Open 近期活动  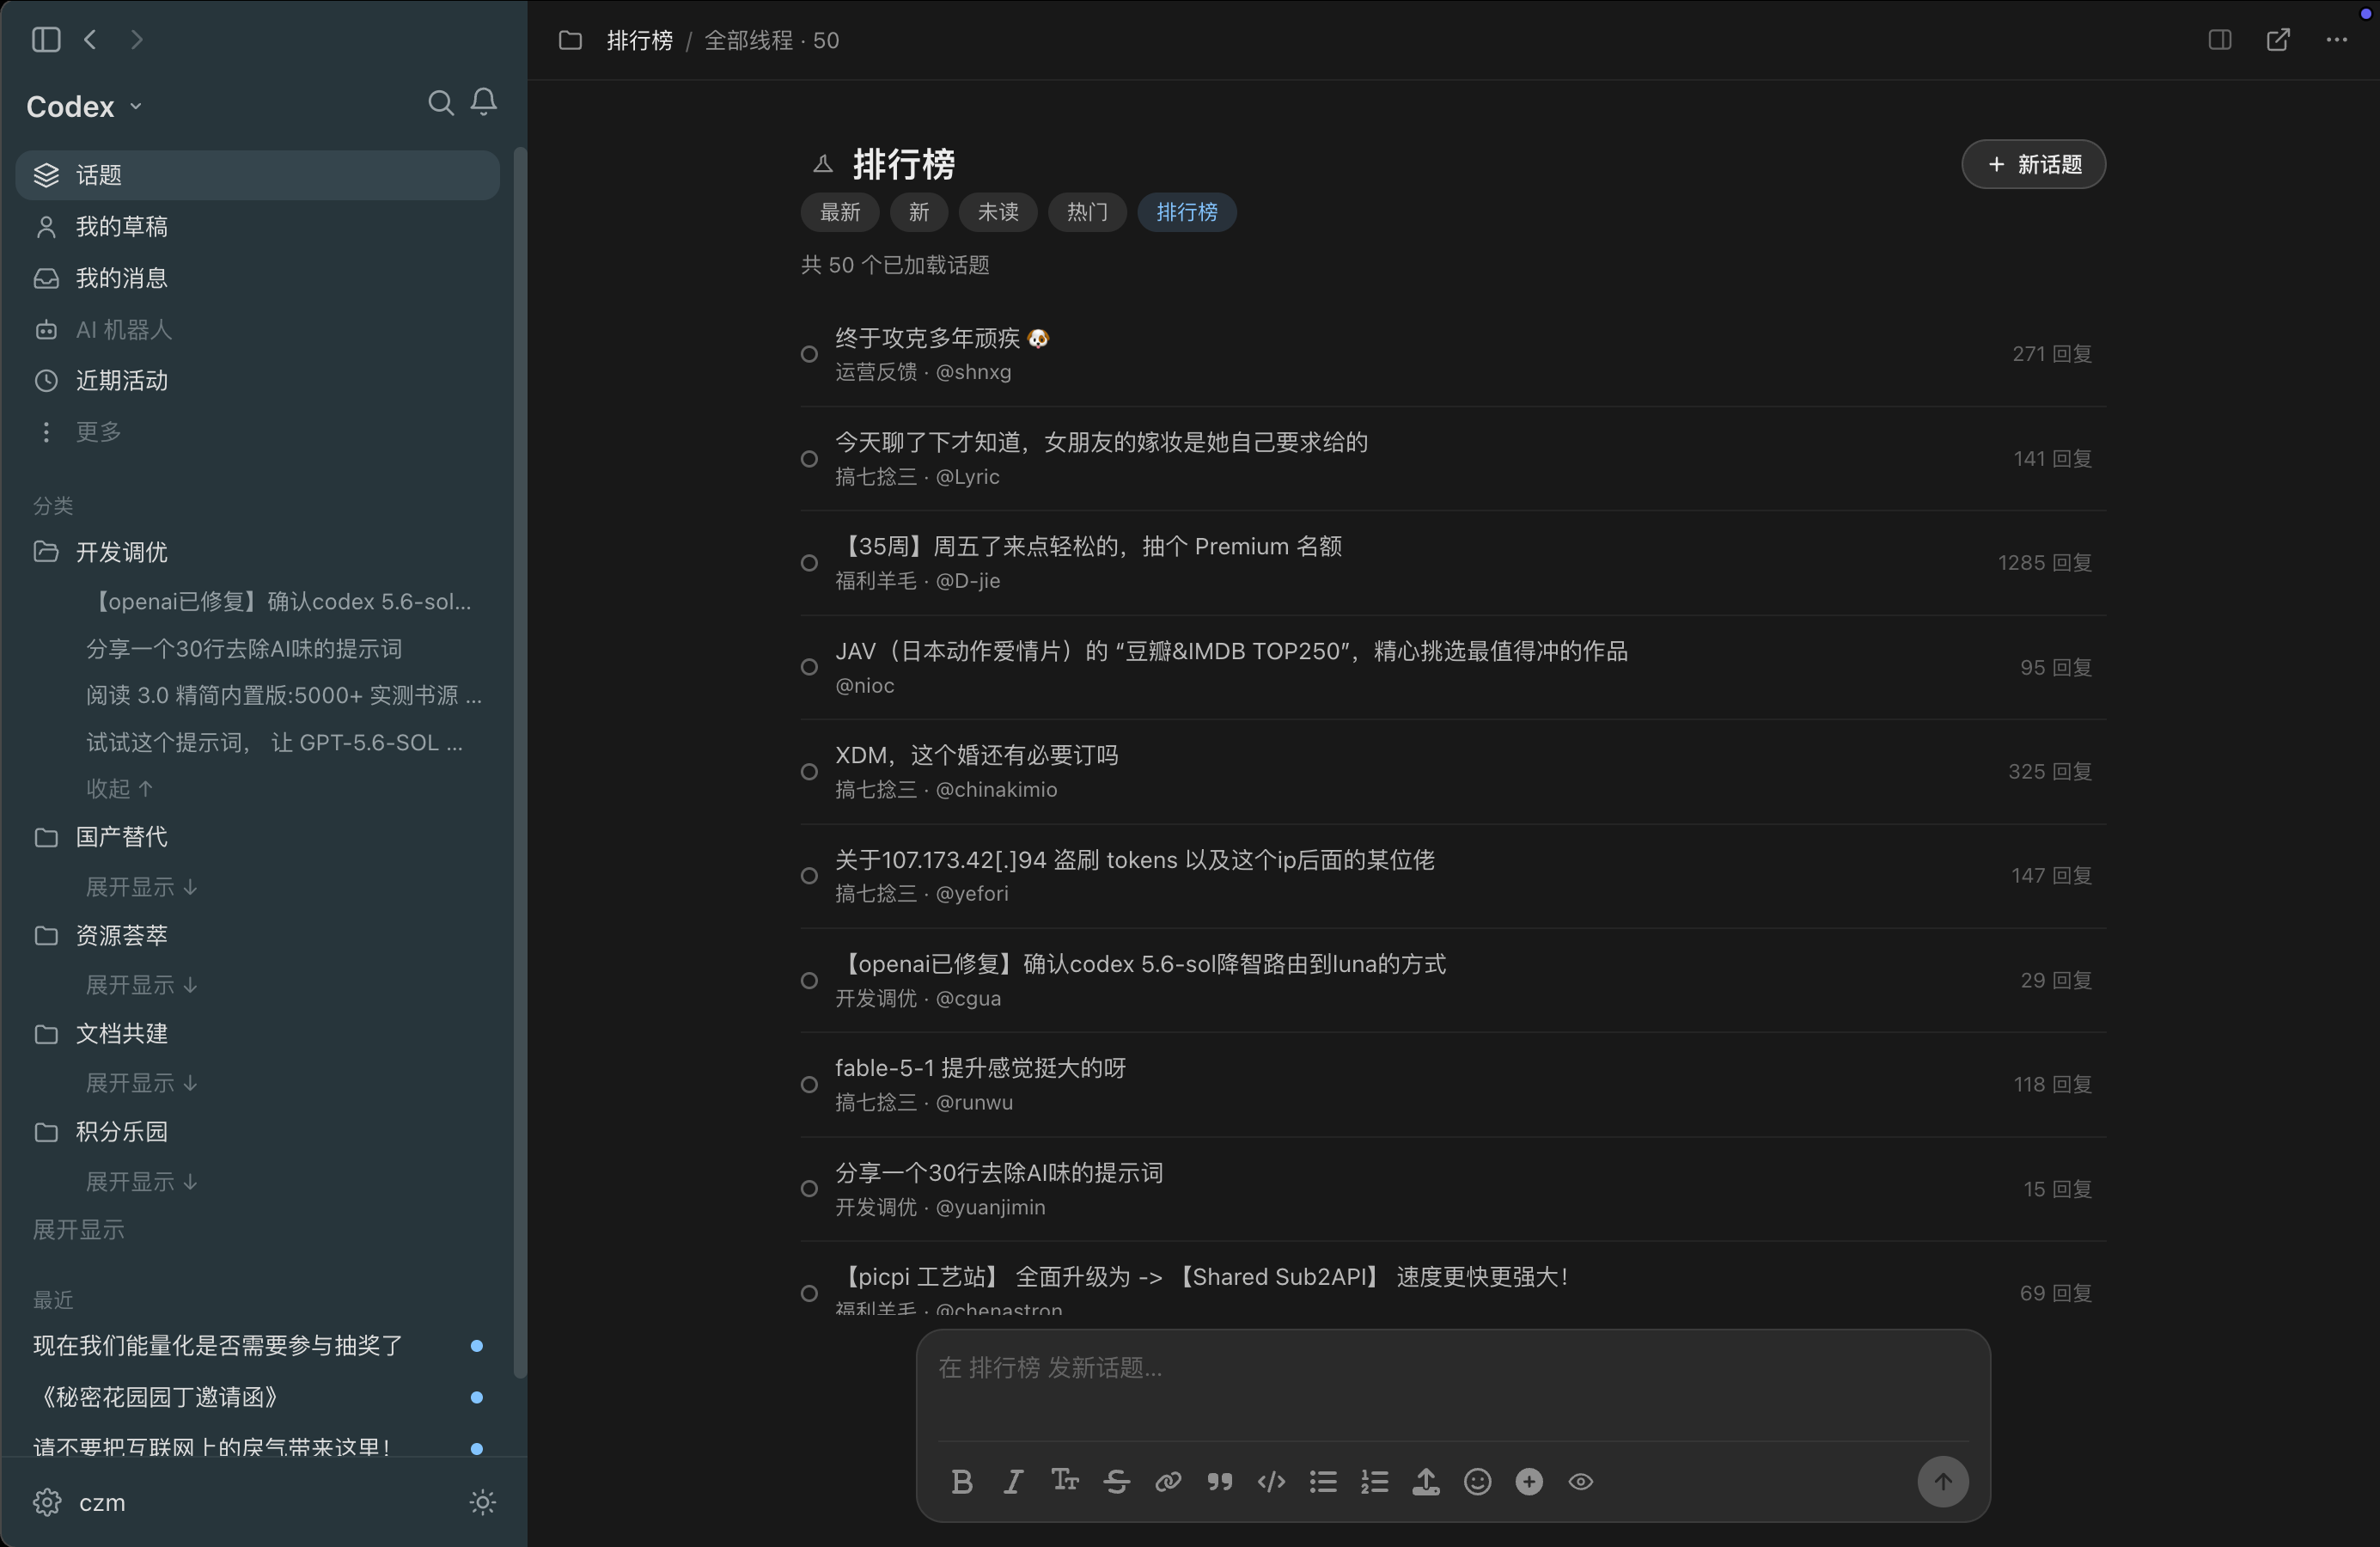(258, 380)
